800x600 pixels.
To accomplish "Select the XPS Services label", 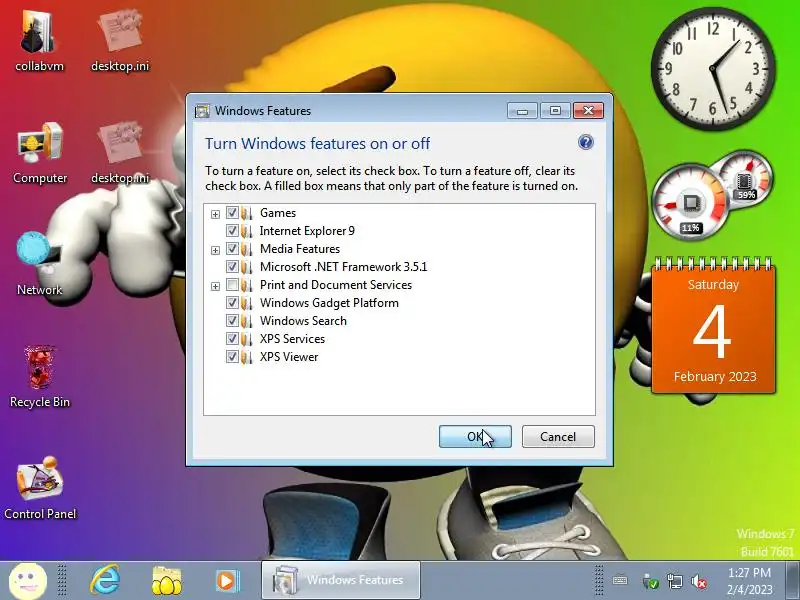I will tap(292, 339).
